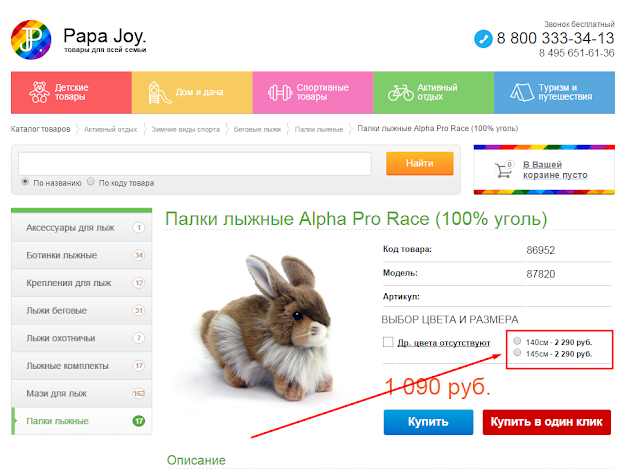This screenshot has height=475, width=640.
Task: Click the Papa Joy rainbow logo
Action: coord(31,40)
